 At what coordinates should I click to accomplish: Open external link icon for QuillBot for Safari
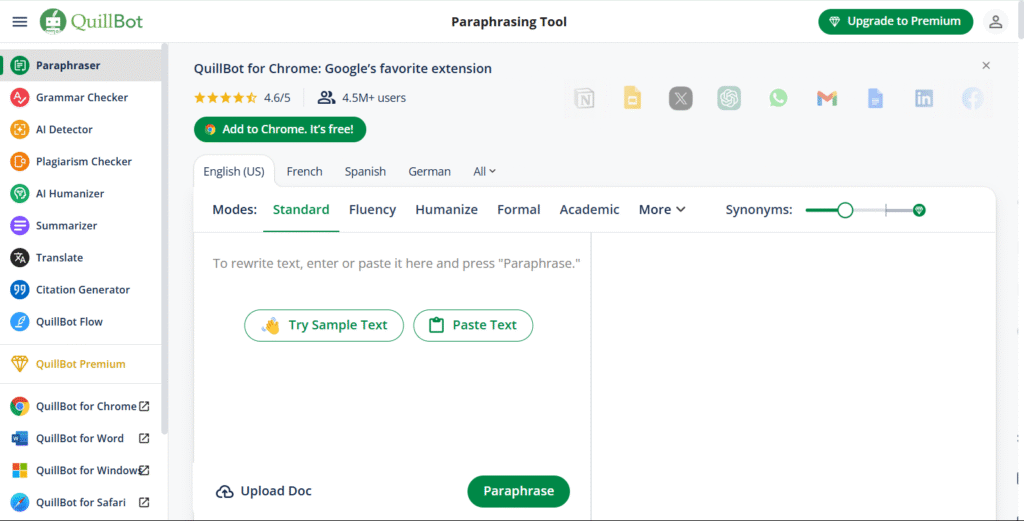coord(144,502)
